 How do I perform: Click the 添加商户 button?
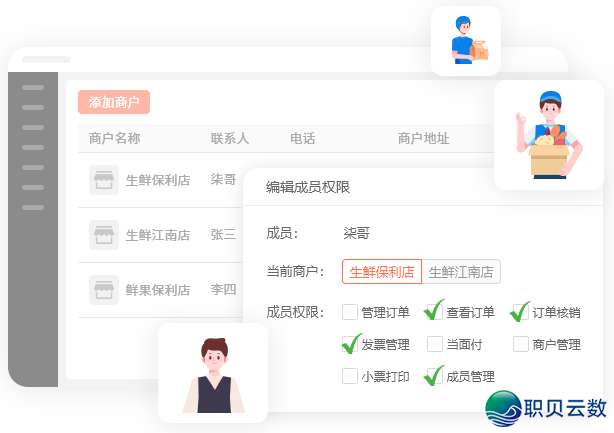tap(114, 102)
